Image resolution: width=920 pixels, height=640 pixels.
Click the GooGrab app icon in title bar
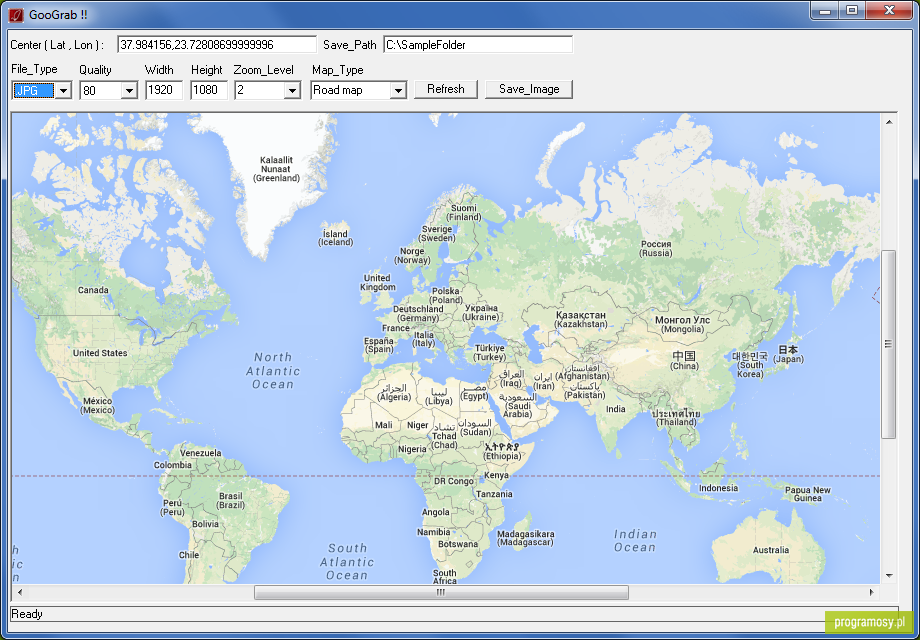pyautogui.click(x=16, y=15)
